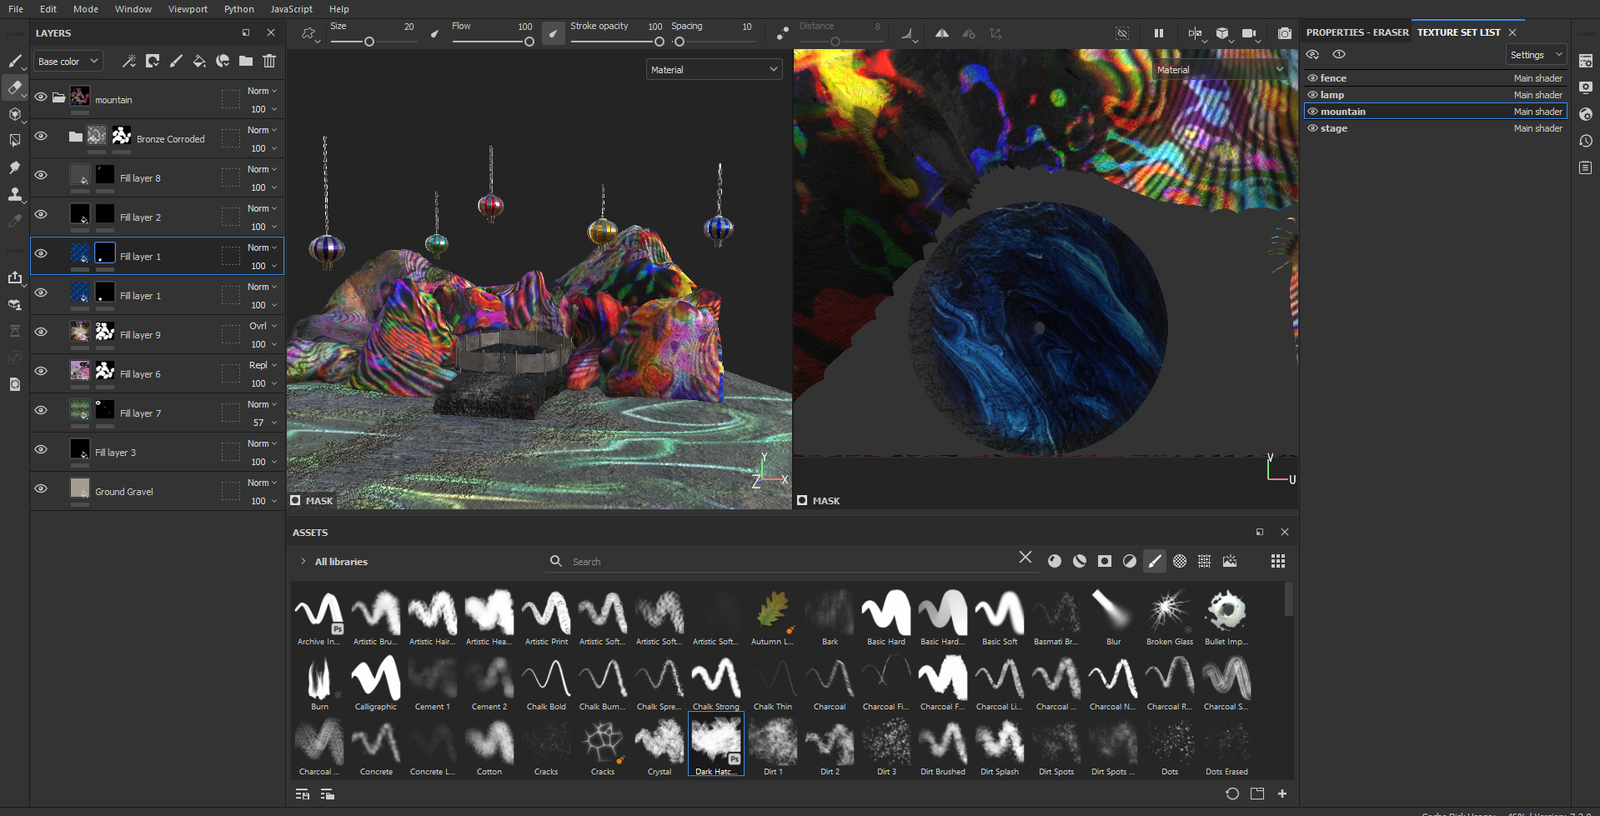Open the Viewport menu

187,9
